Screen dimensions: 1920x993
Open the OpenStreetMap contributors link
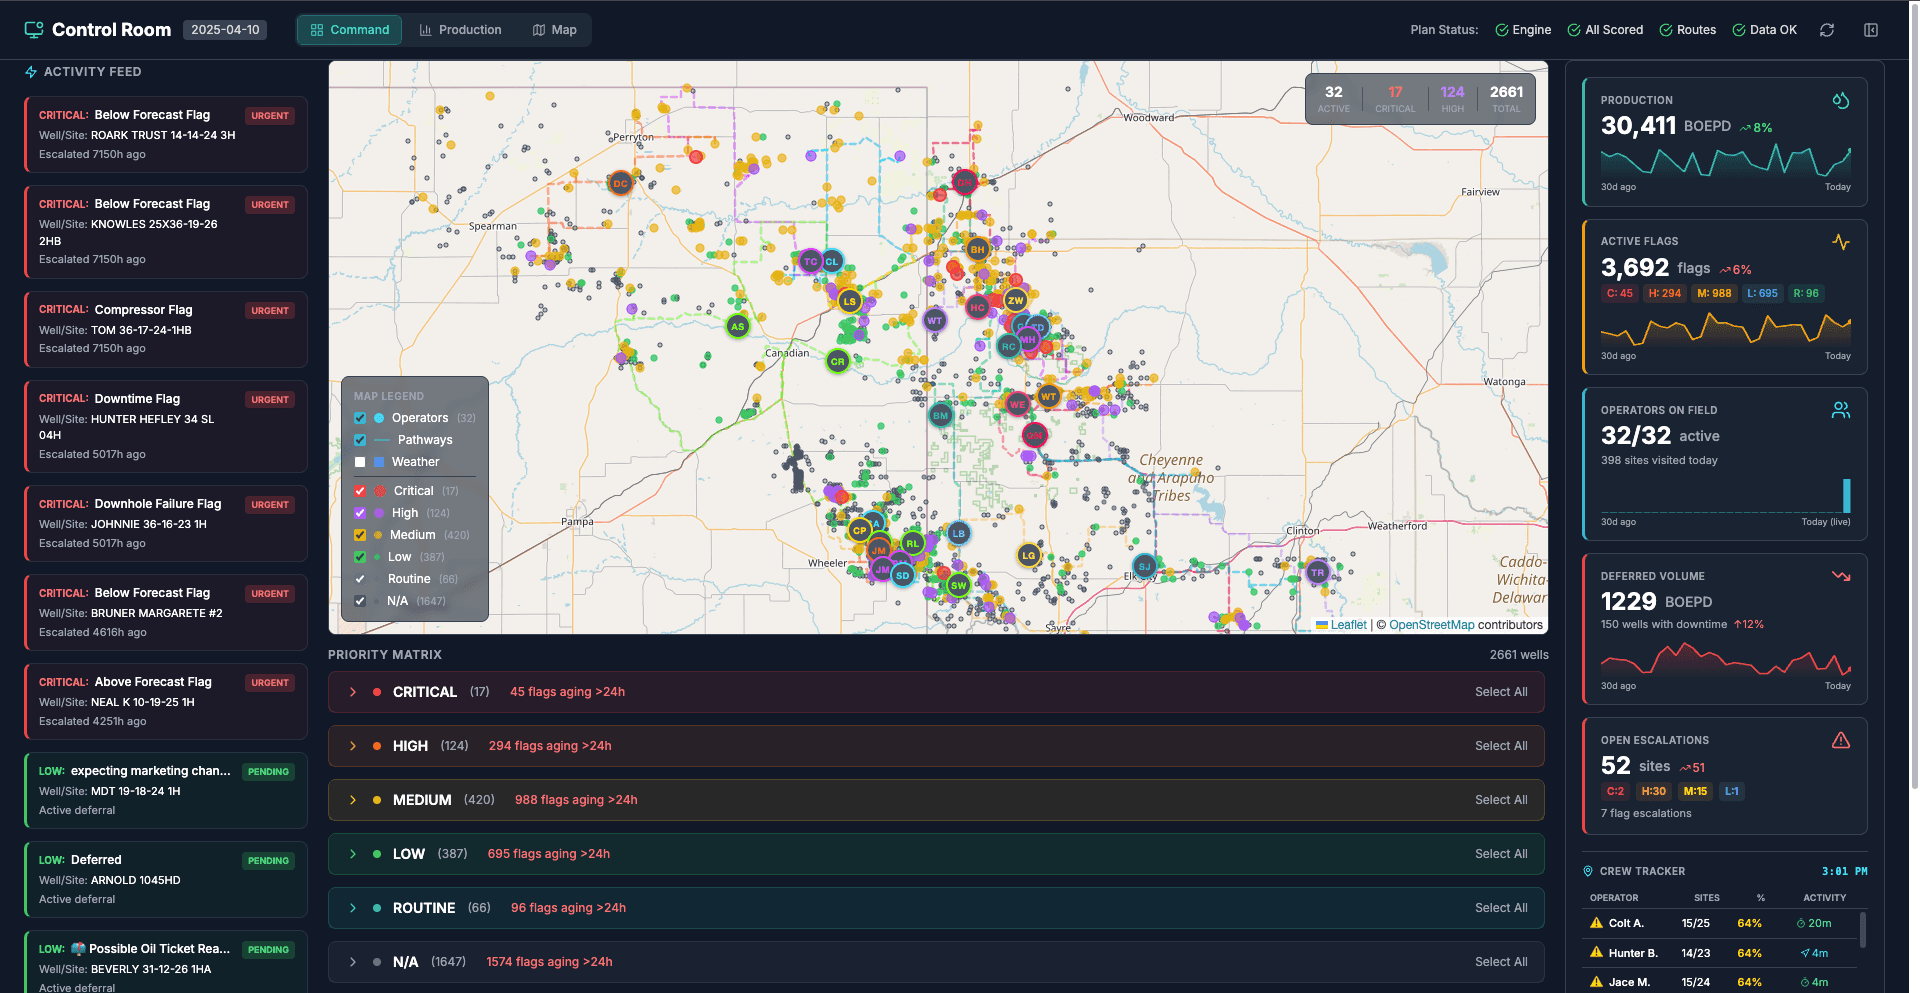[1431, 625]
